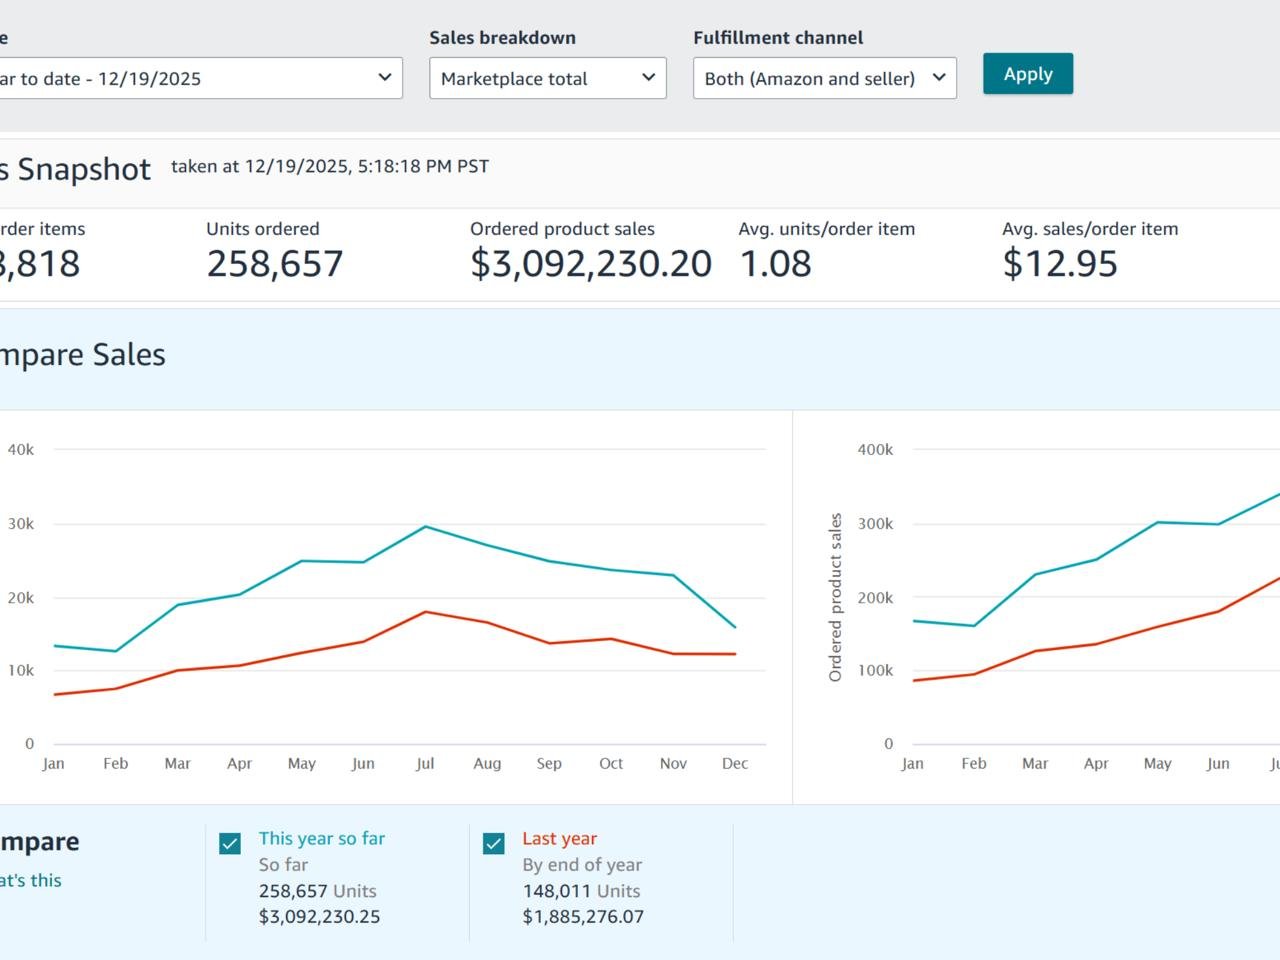This screenshot has width=1280, height=960.
Task: Click the teal line's December endpoint
Action: (x=735, y=627)
